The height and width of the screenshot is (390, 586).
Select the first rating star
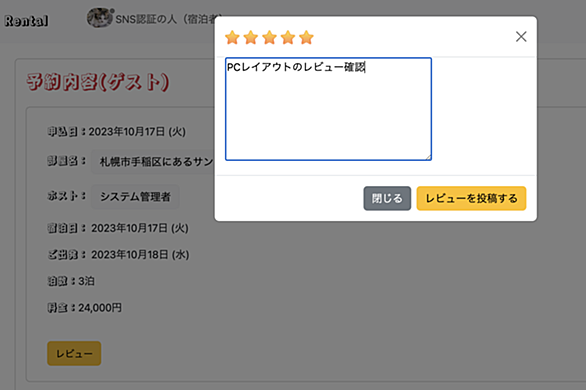pos(232,37)
